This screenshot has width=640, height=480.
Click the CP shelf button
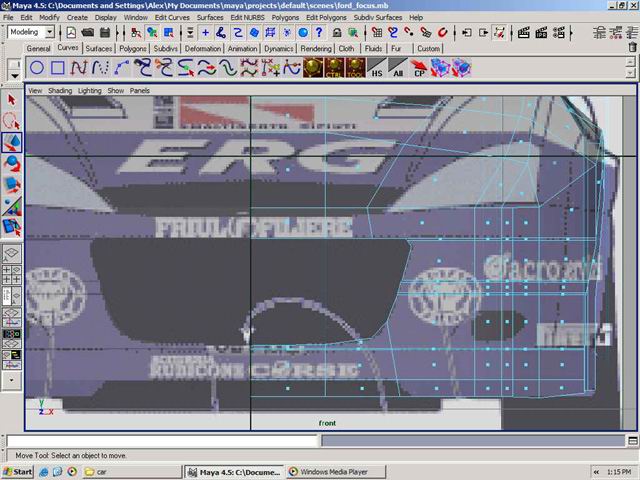421,68
